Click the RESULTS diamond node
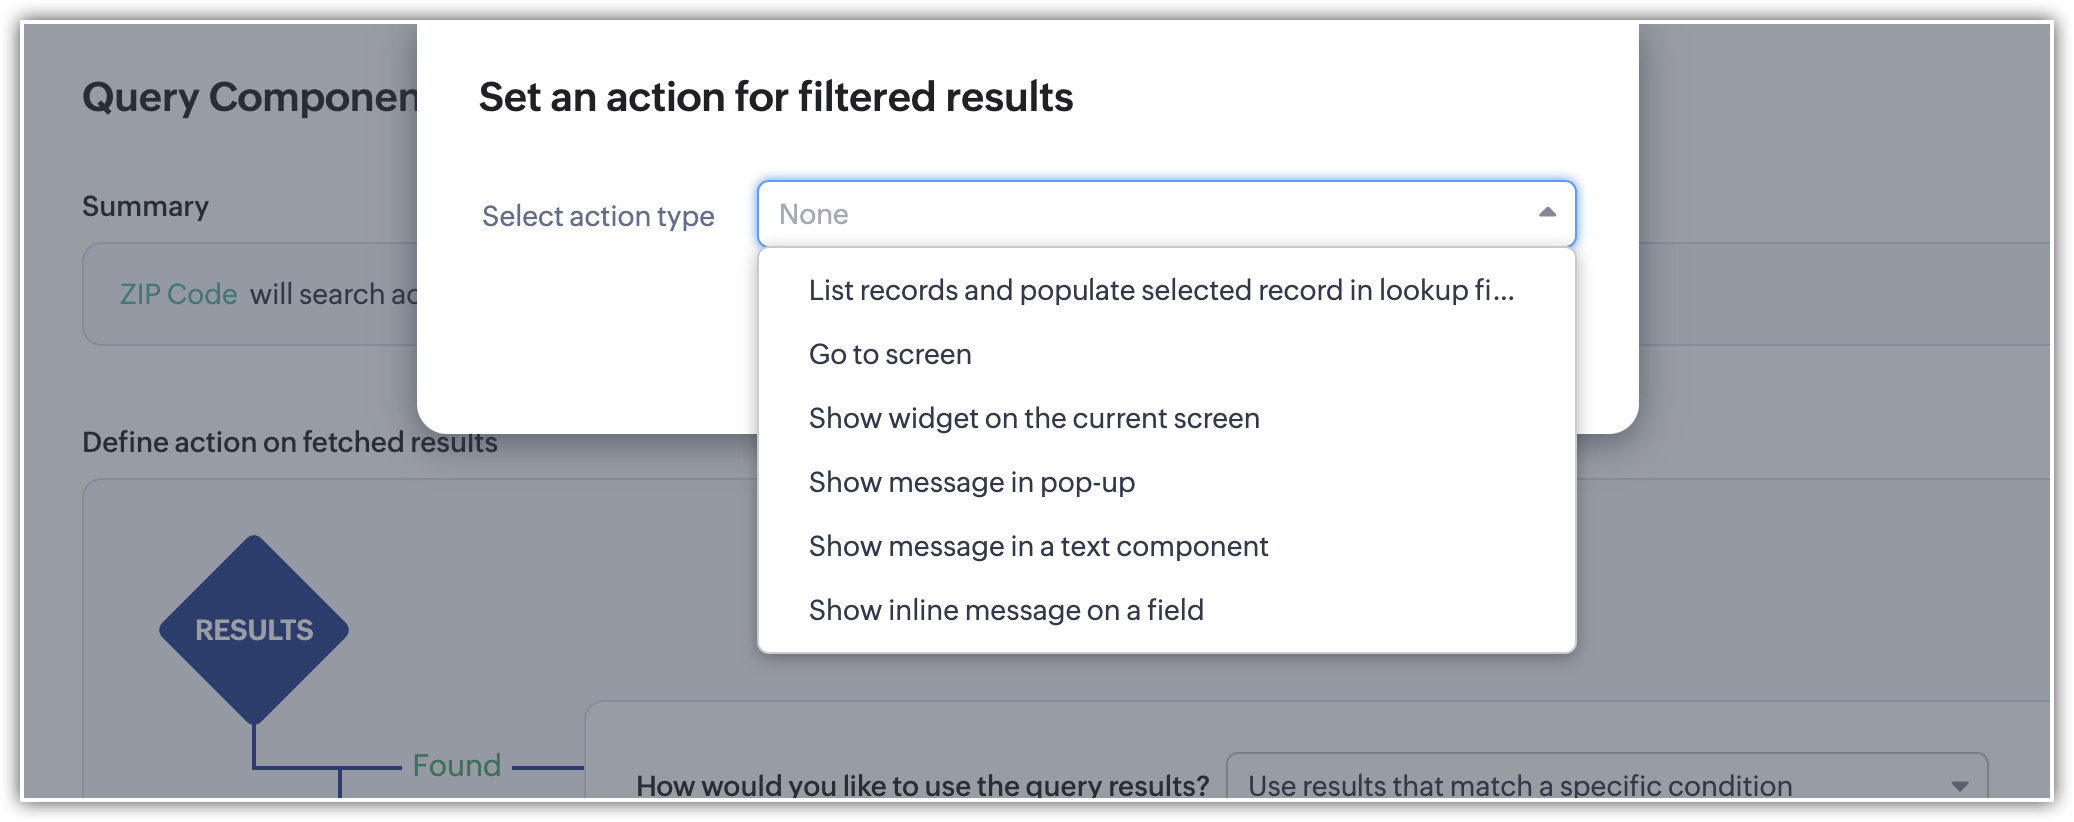This screenshot has width=2074, height=822. click(x=254, y=630)
